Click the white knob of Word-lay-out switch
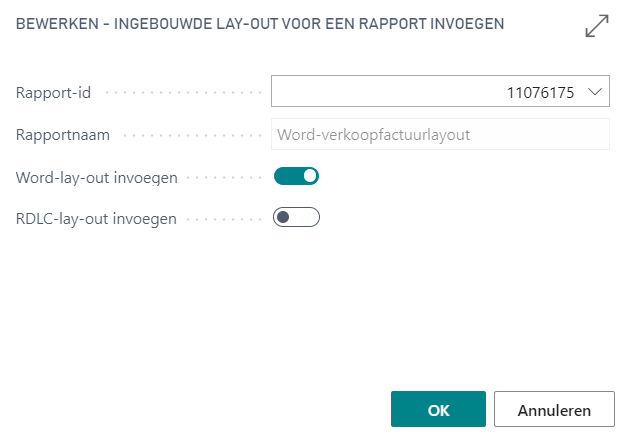Screen dimensions: 627x437 [309, 177]
